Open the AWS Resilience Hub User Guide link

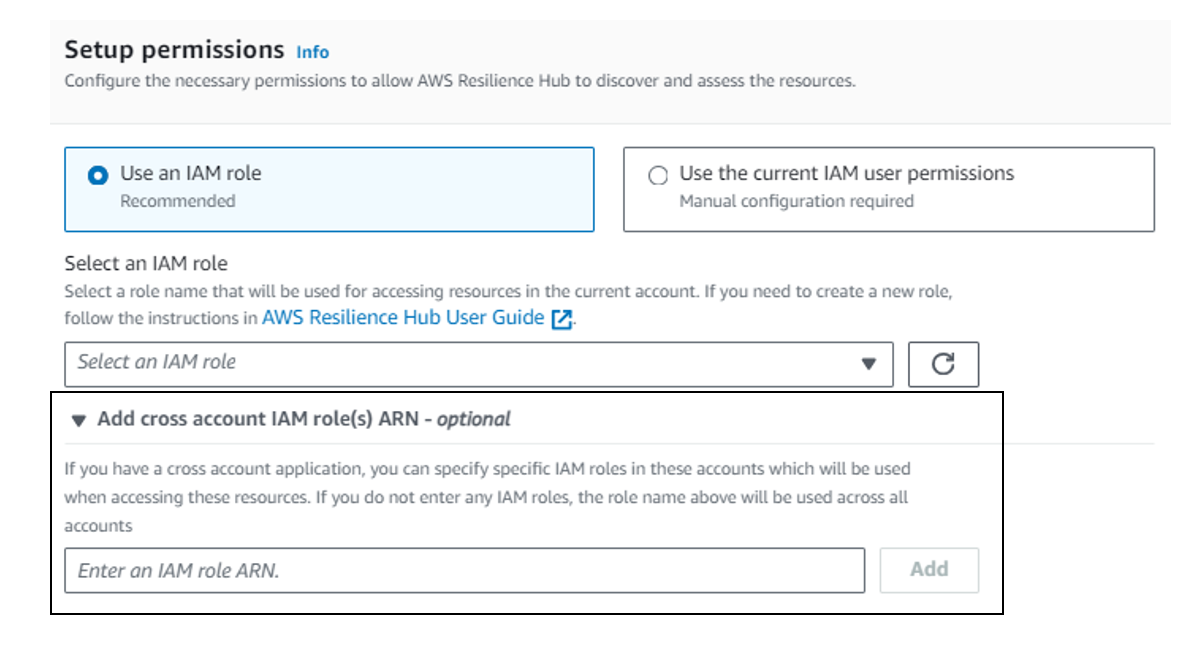click(x=400, y=319)
